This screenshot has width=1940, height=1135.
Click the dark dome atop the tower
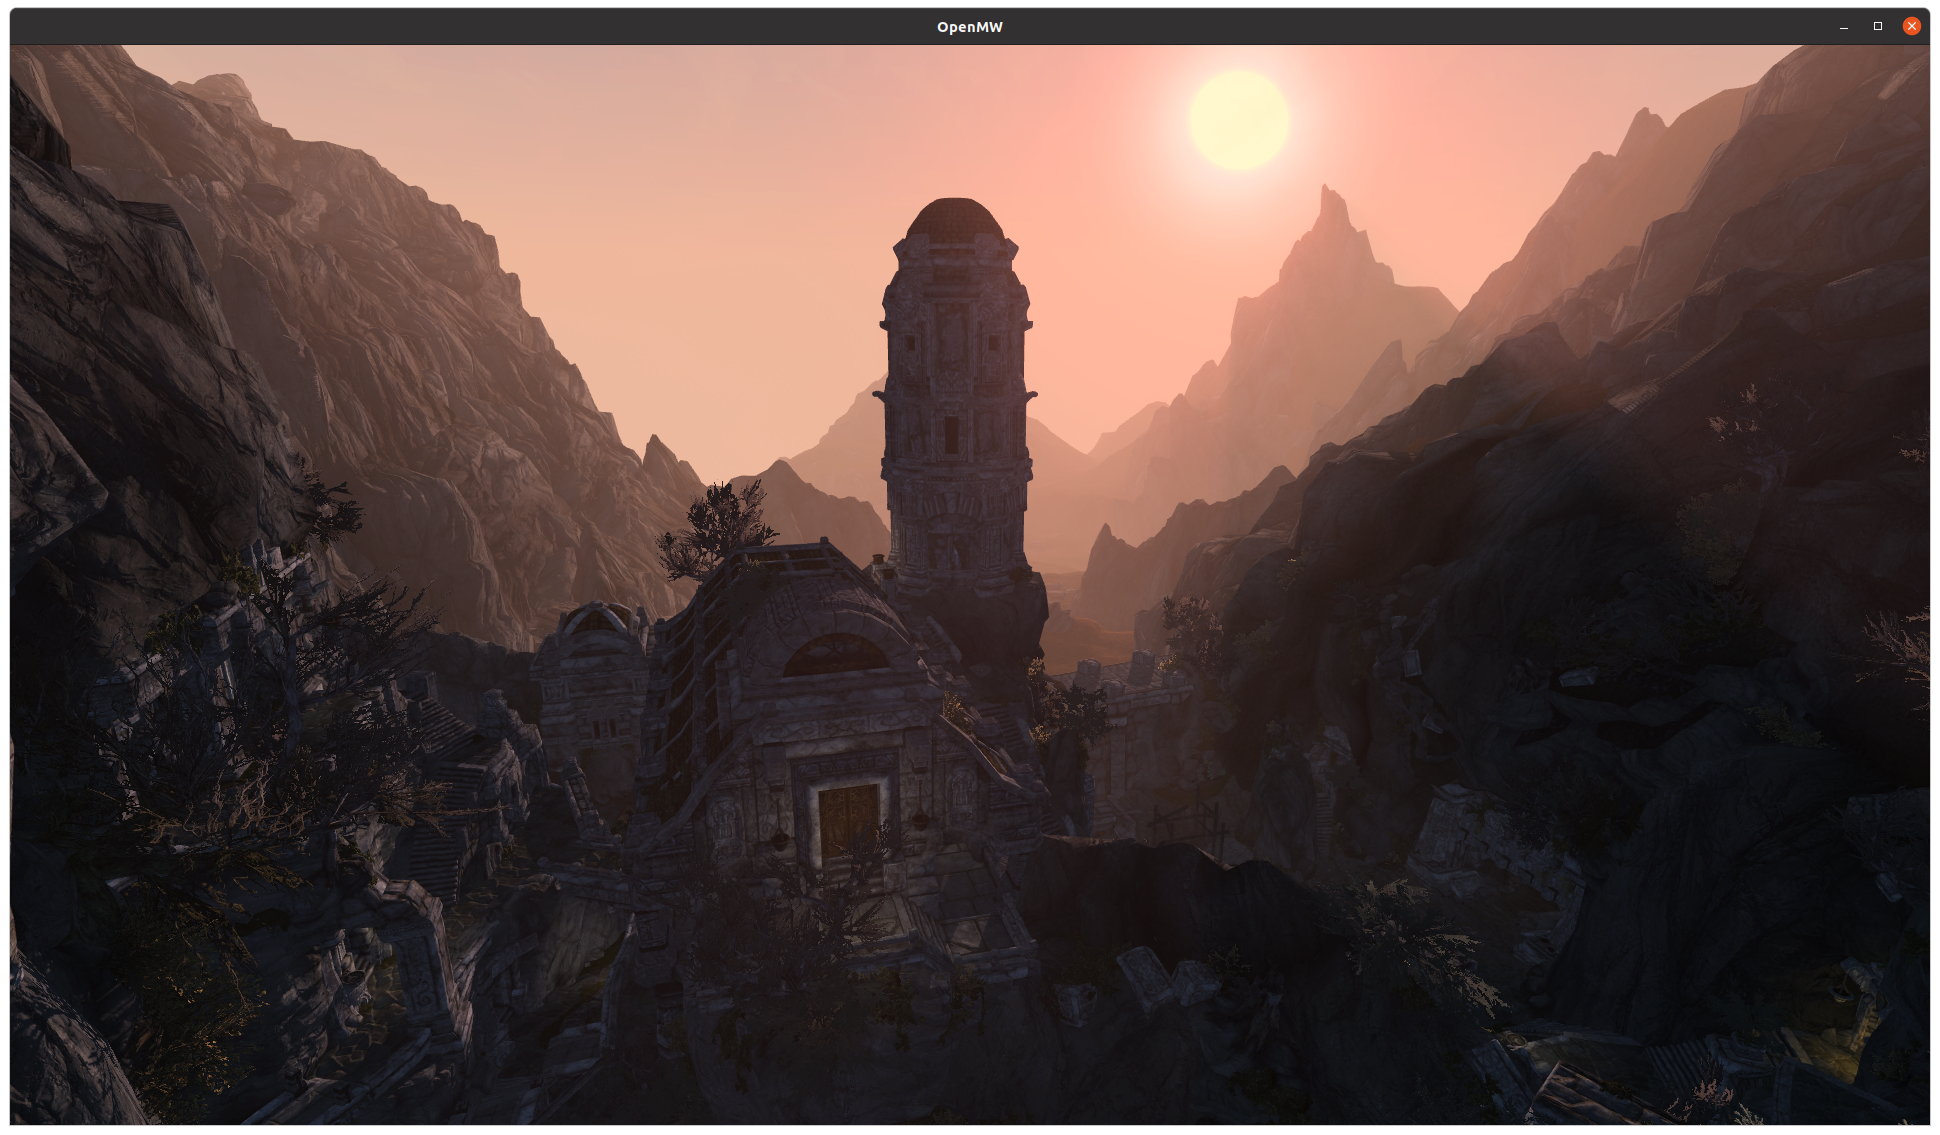[x=954, y=219]
